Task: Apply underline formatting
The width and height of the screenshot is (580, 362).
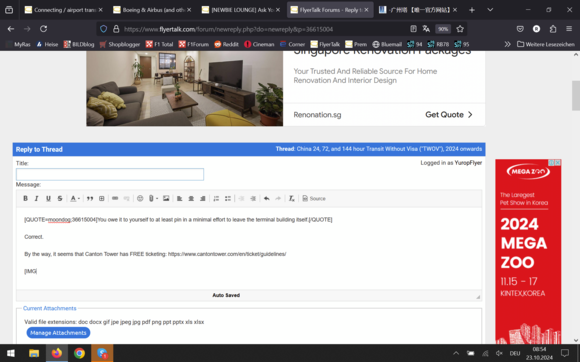Action: coord(48,199)
